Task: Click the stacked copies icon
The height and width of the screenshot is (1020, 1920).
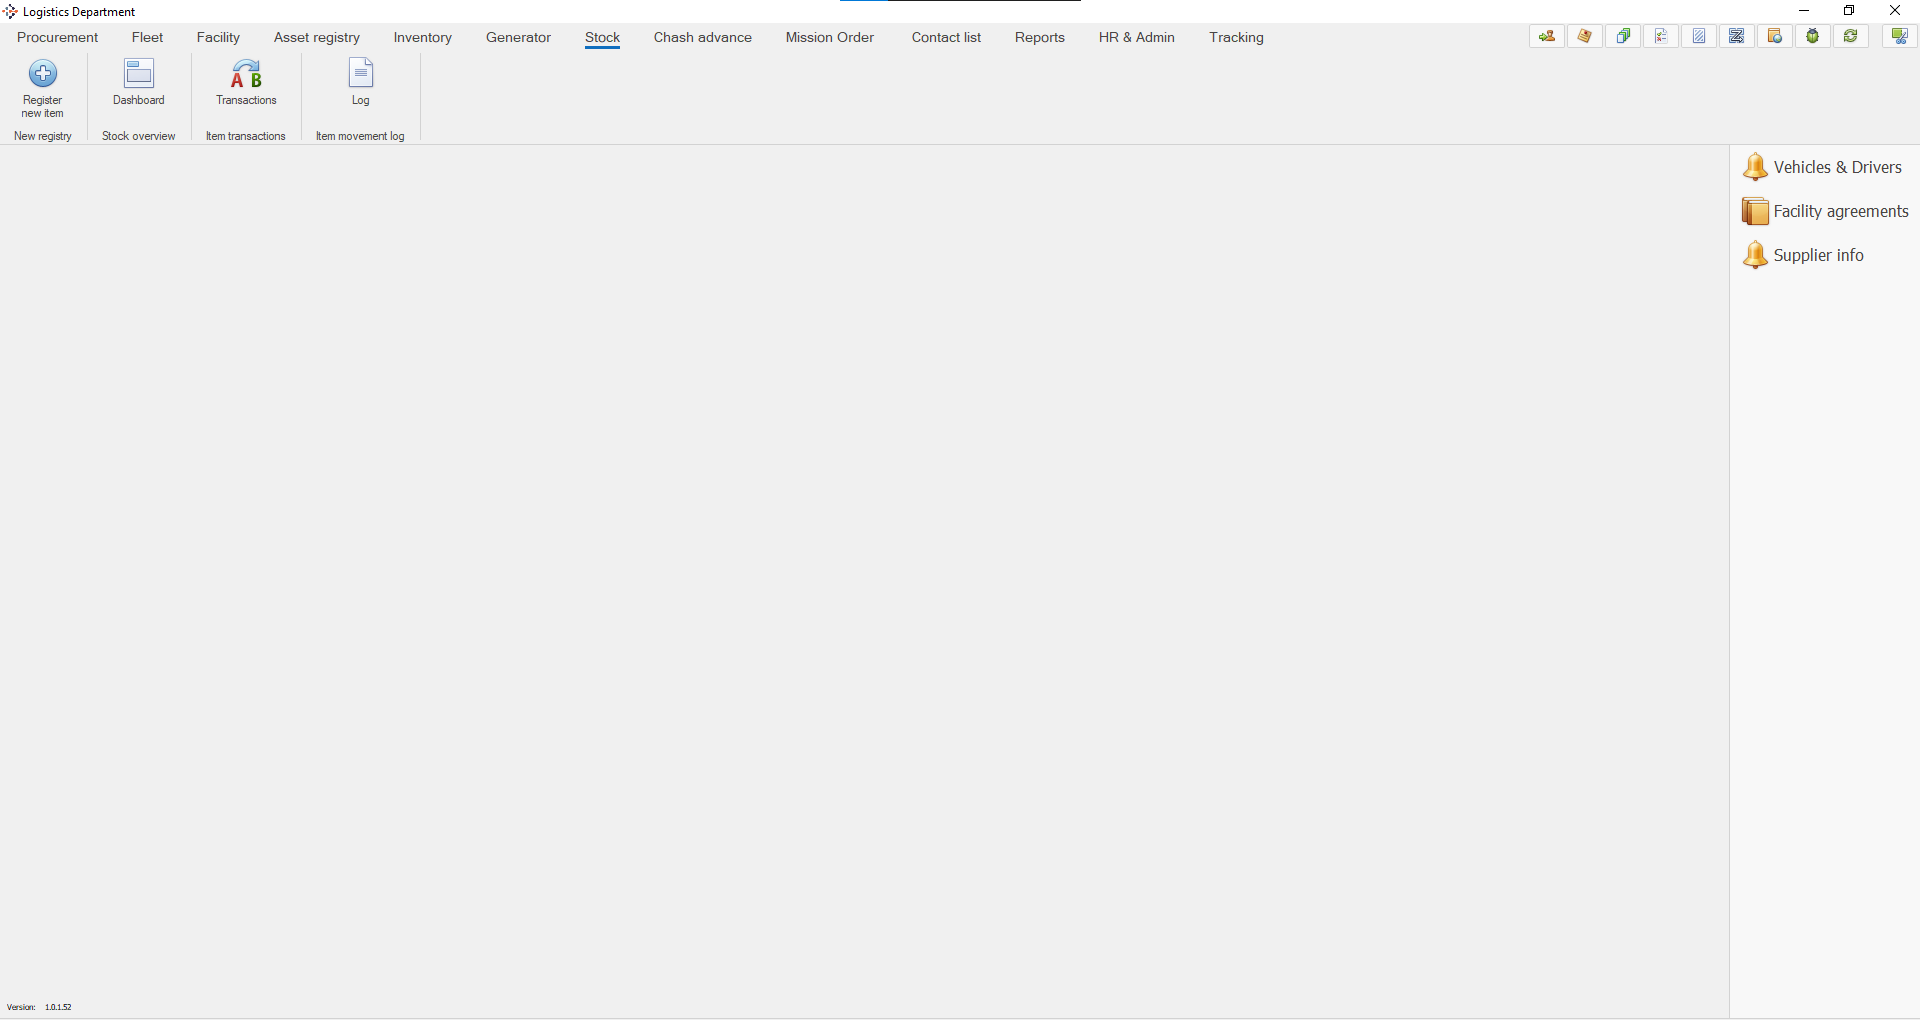Action: pyautogui.click(x=1623, y=37)
